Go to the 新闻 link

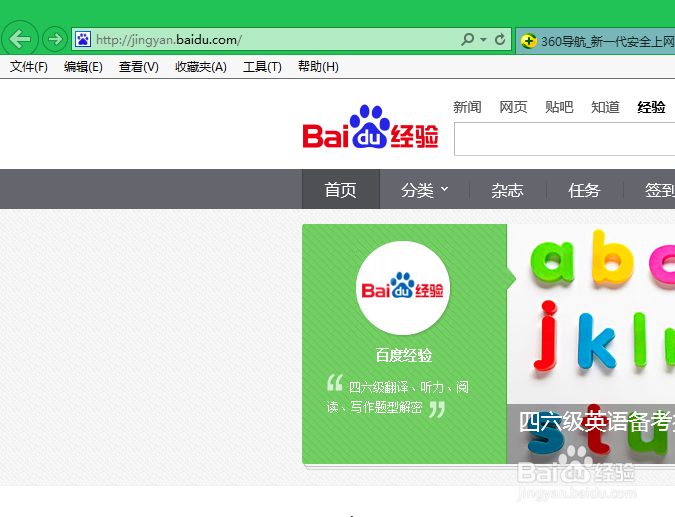[467, 107]
